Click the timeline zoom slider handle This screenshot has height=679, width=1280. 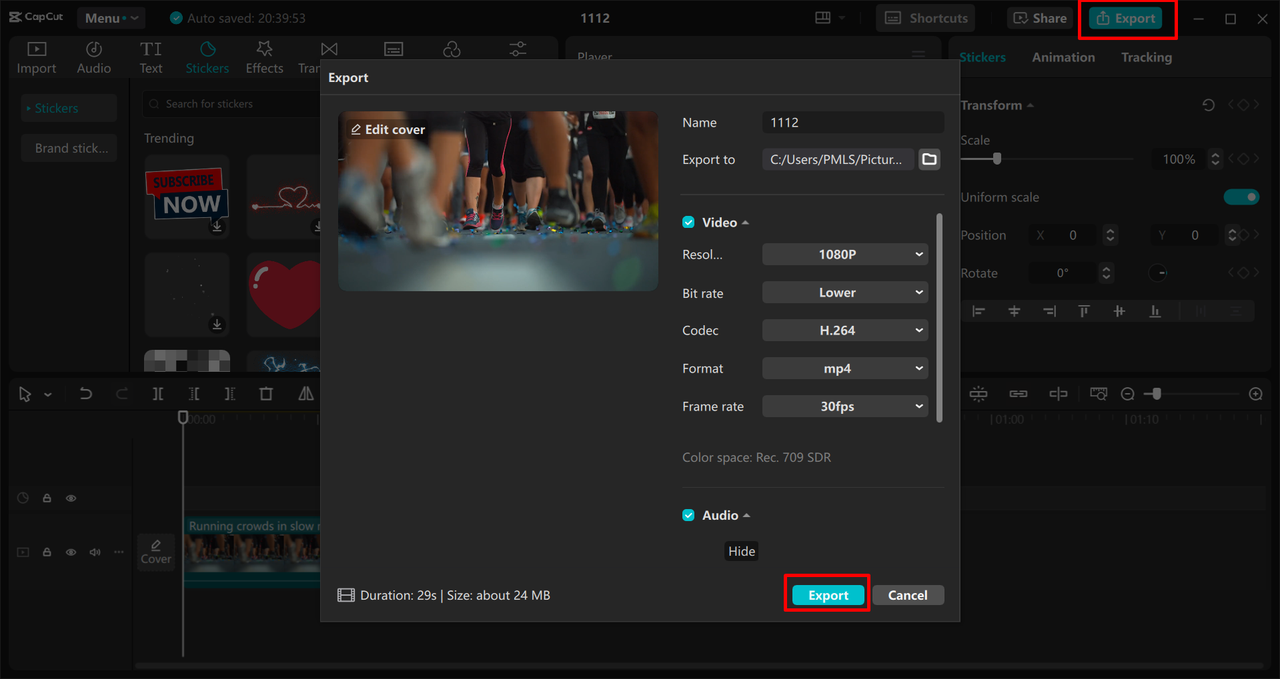(1156, 394)
